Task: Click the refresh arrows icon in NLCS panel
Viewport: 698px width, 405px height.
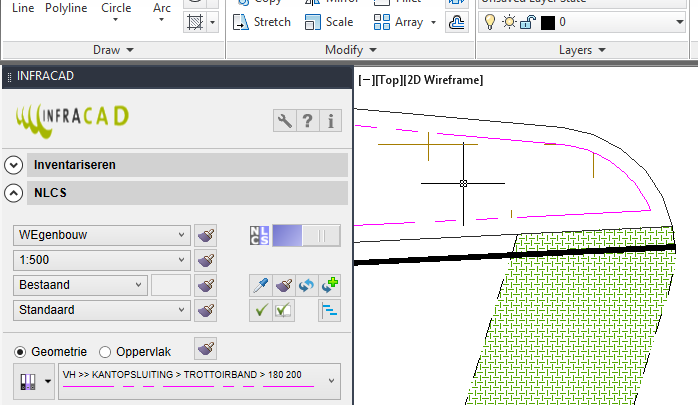Action: [x=306, y=286]
